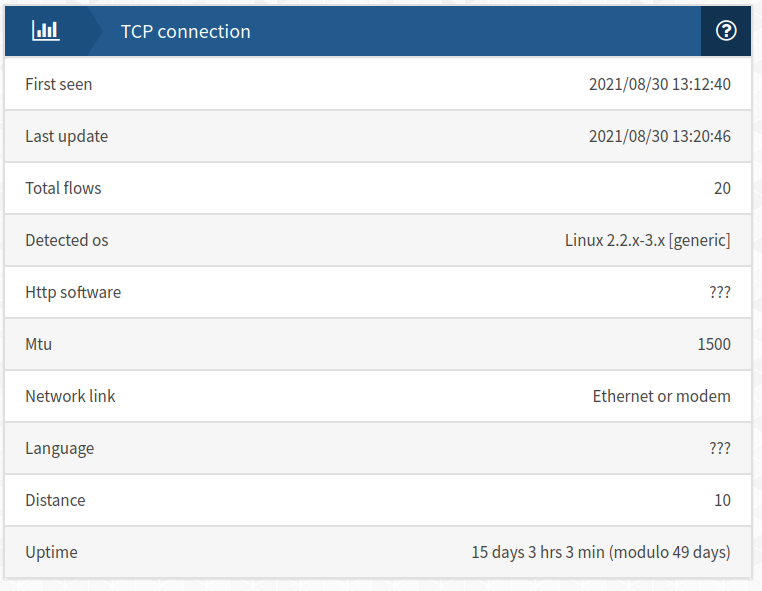
Task: Click the Mtu value 1500
Action: point(714,344)
